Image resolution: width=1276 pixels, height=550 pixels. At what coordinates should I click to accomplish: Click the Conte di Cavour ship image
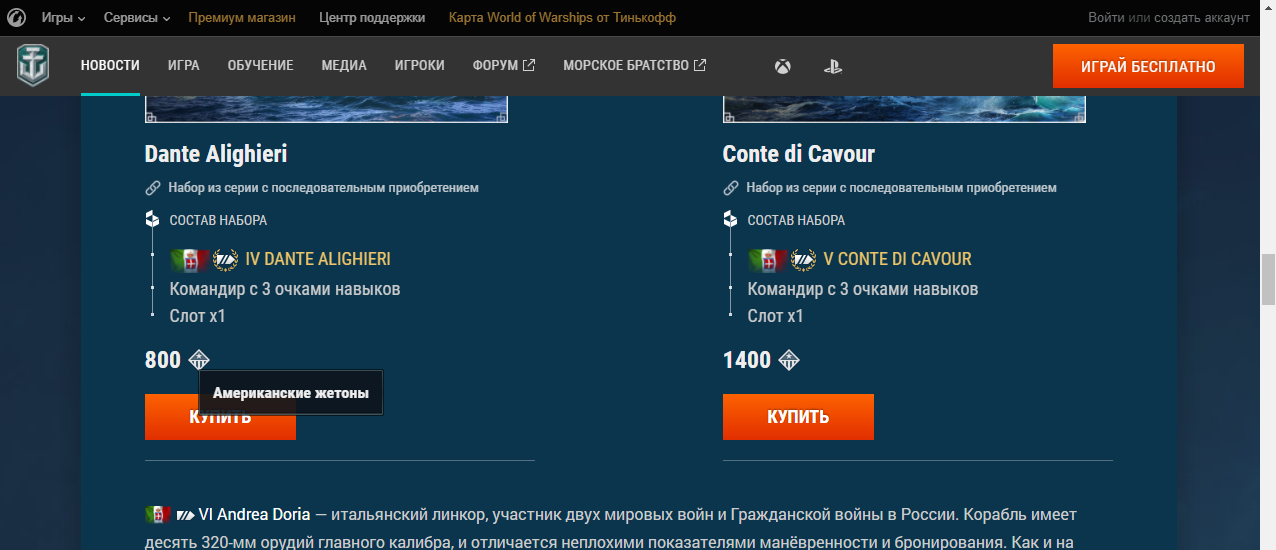904,109
